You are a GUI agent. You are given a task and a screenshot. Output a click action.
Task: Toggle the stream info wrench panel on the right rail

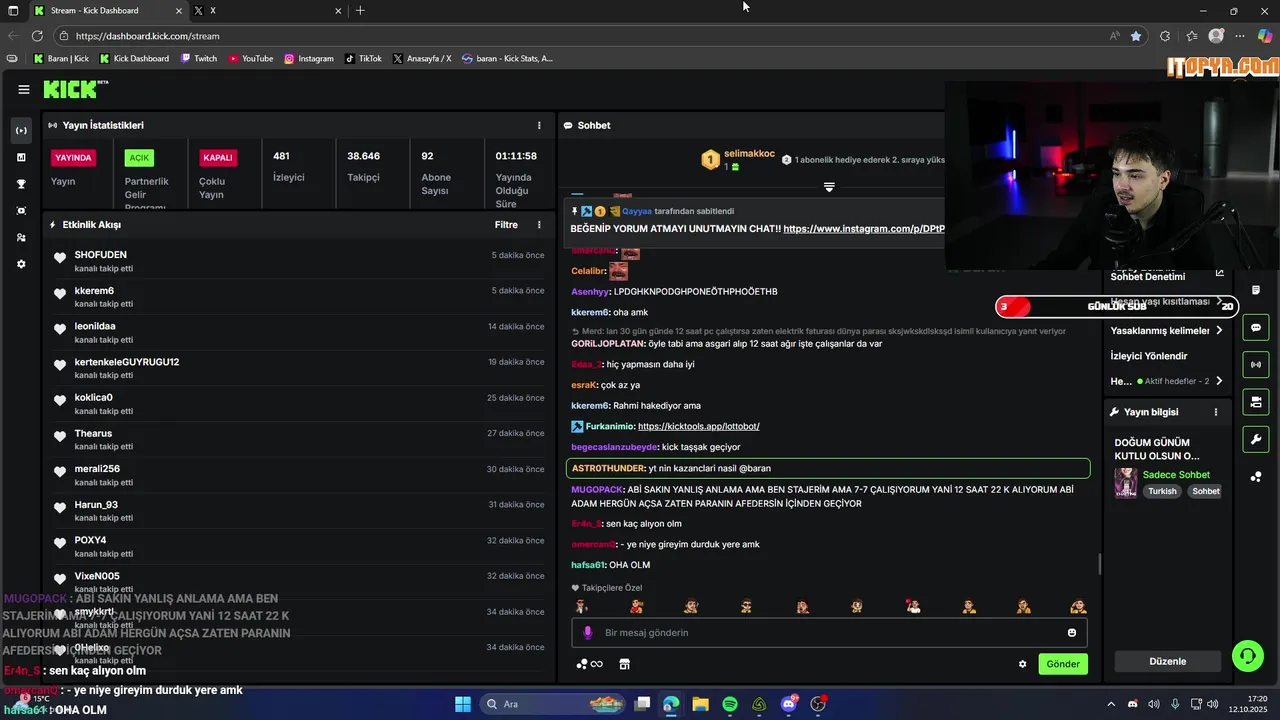click(1256, 439)
